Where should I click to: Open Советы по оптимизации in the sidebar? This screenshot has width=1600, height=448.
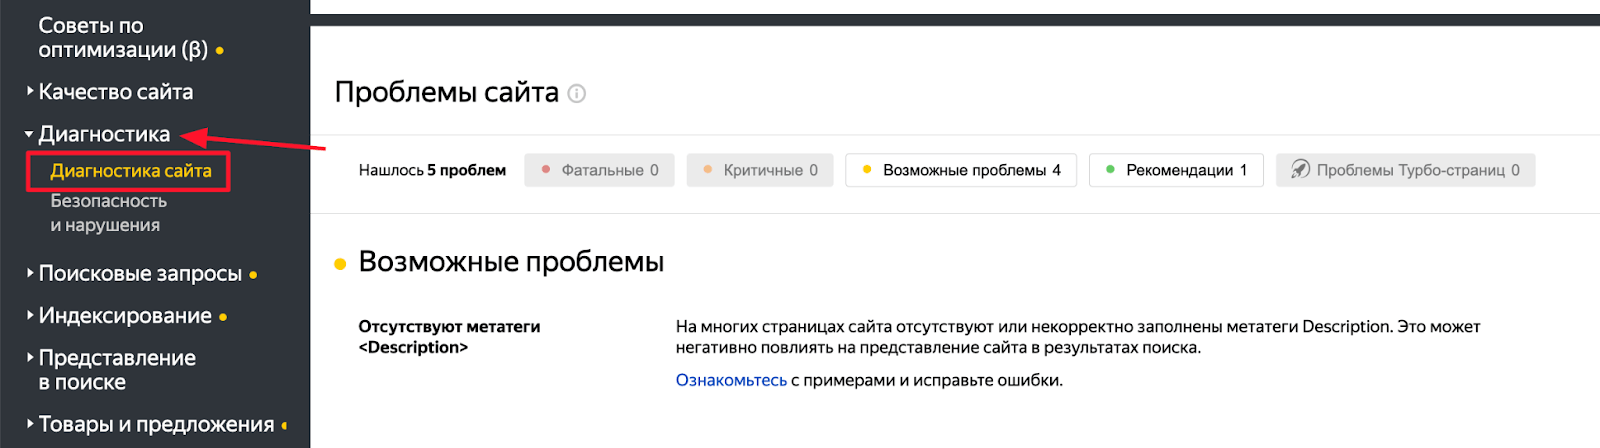click(122, 37)
